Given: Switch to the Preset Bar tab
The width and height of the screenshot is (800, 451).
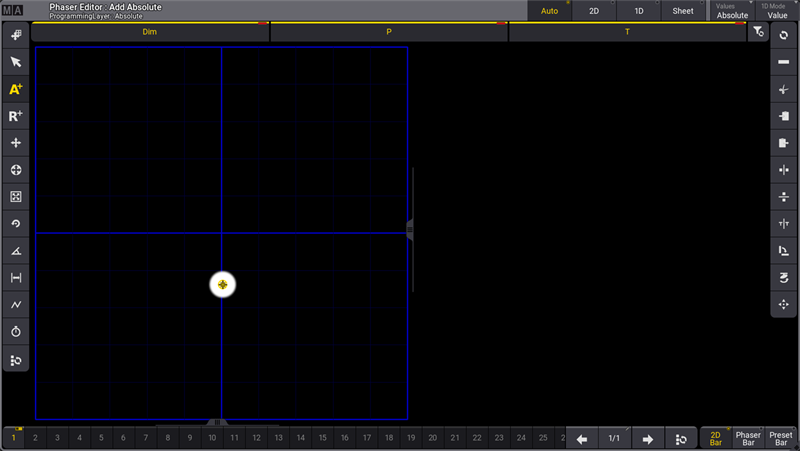Looking at the screenshot, I should click(x=781, y=439).
